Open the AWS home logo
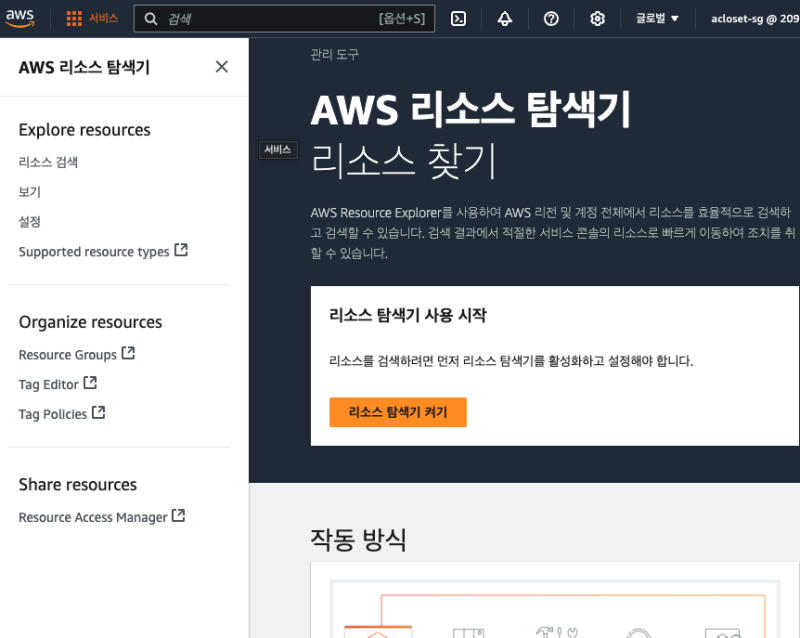 coord(20,18)
